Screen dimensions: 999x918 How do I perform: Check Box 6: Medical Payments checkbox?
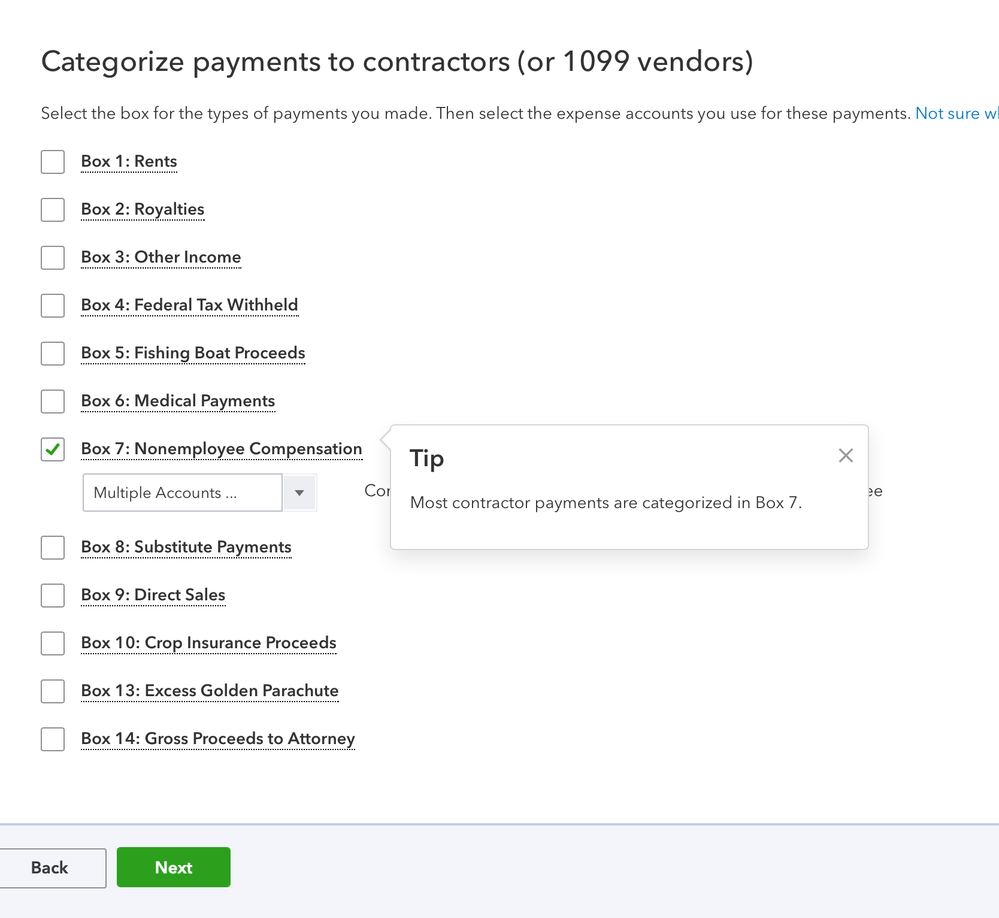(53, 402)
